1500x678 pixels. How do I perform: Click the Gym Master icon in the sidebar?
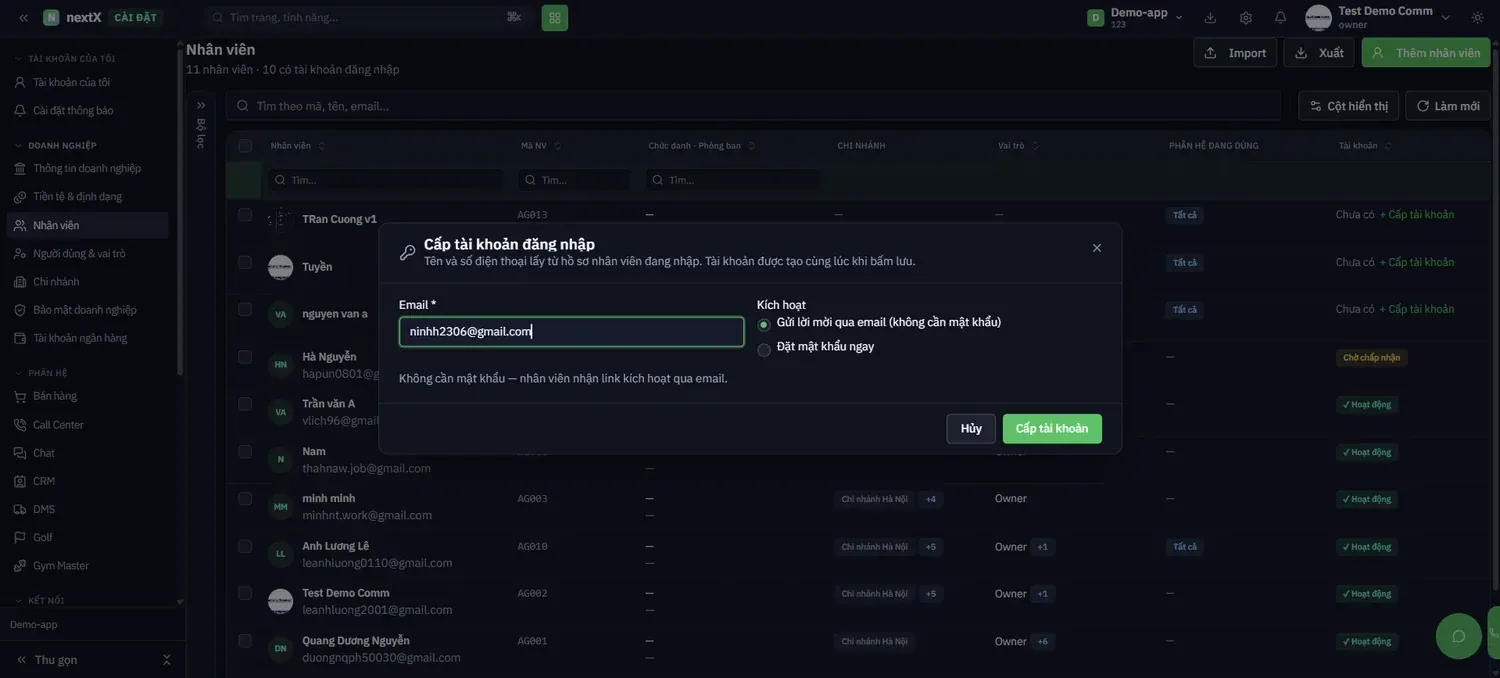tap(20, 566)
